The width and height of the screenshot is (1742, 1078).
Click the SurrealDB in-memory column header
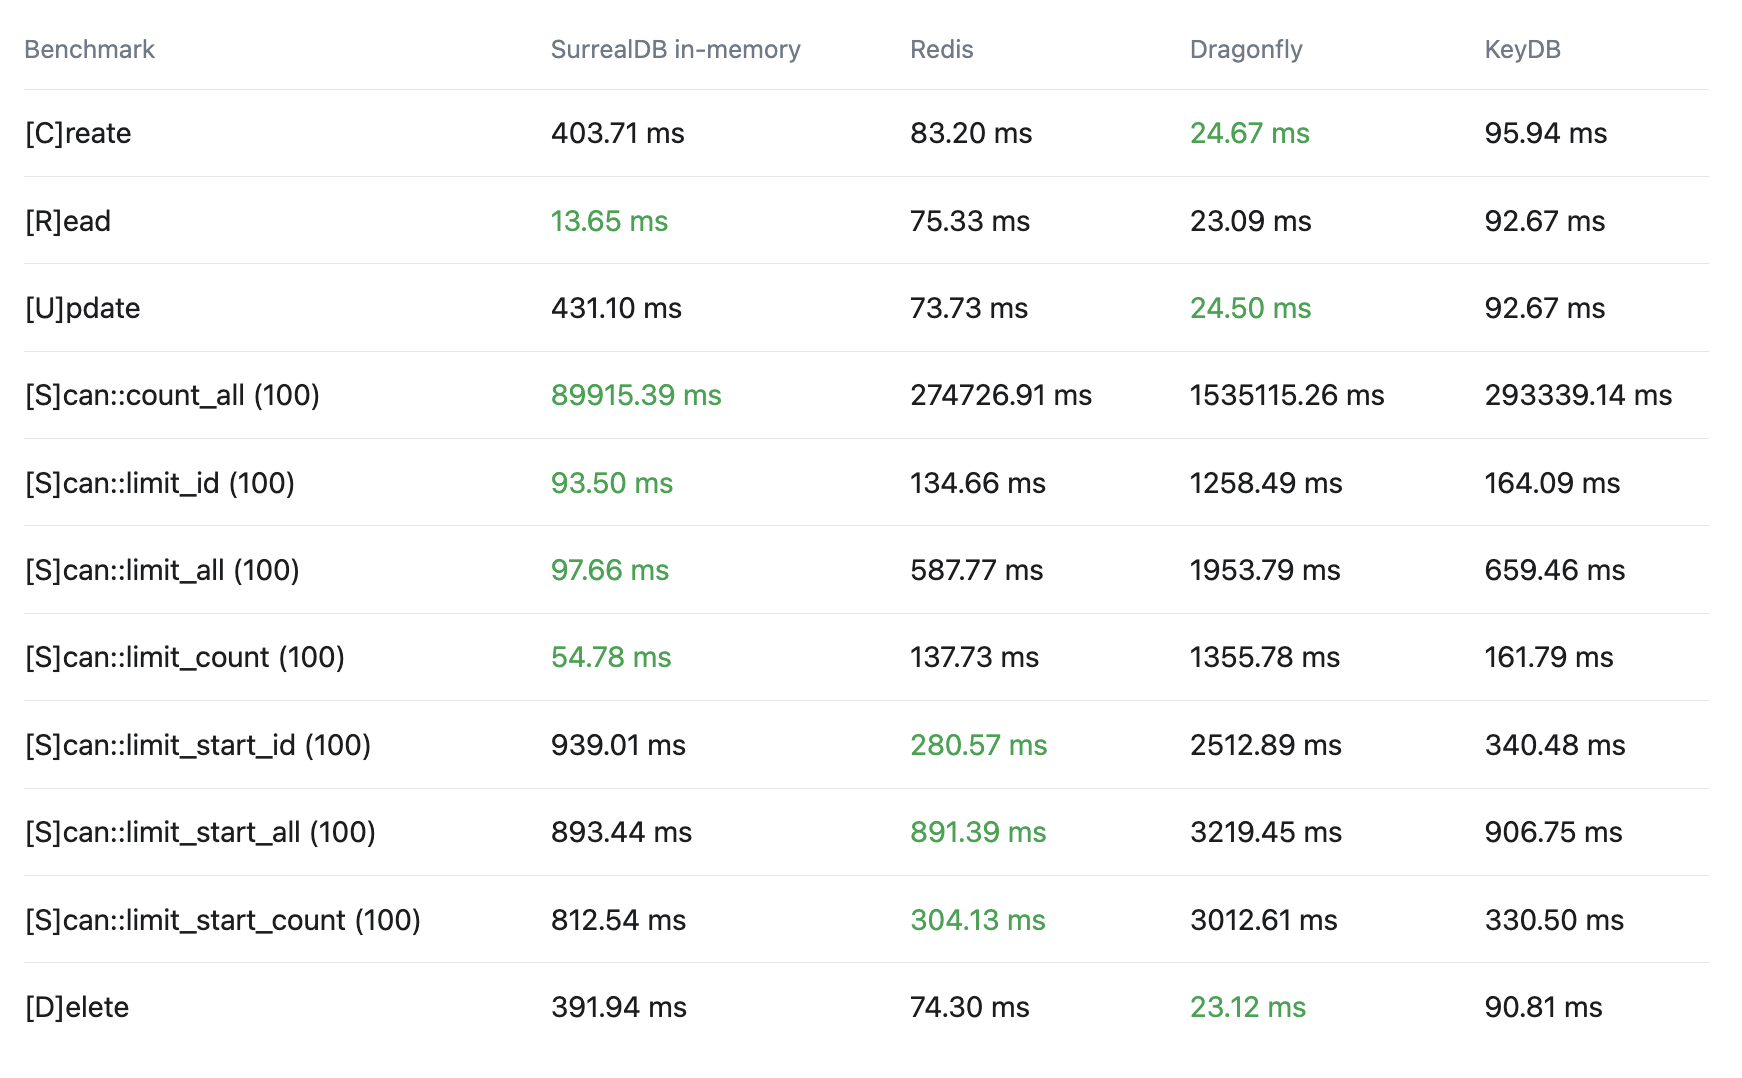(675, 50)
